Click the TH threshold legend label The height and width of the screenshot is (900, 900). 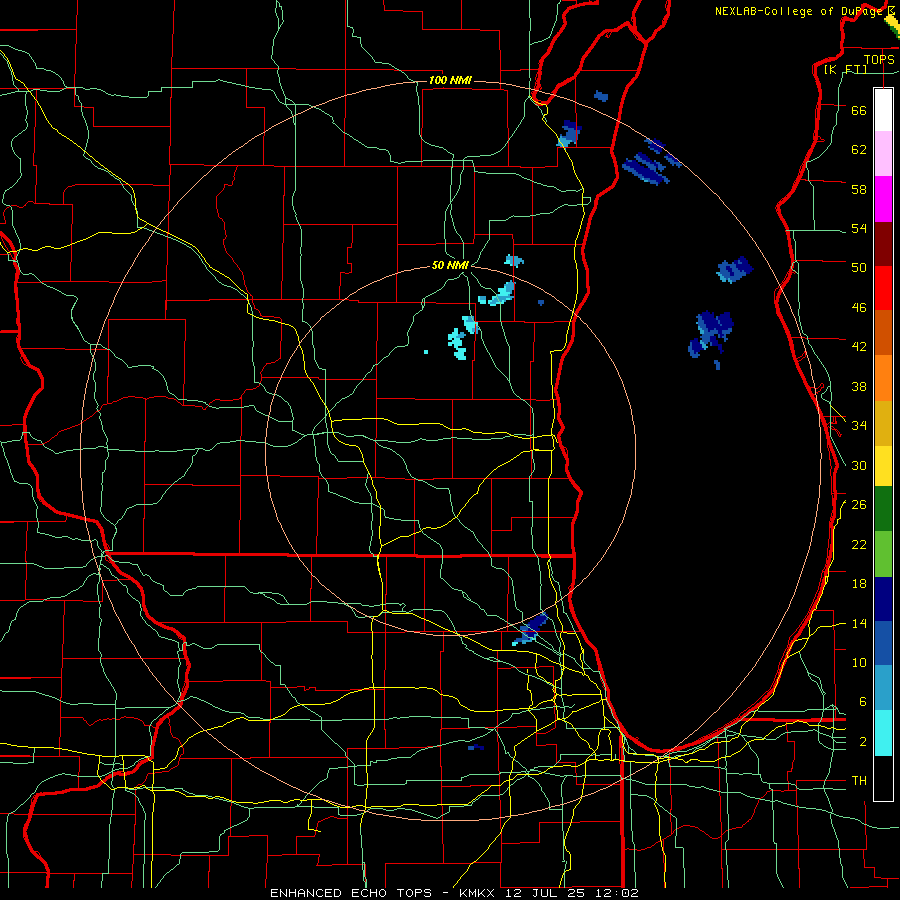pos(859,781)
